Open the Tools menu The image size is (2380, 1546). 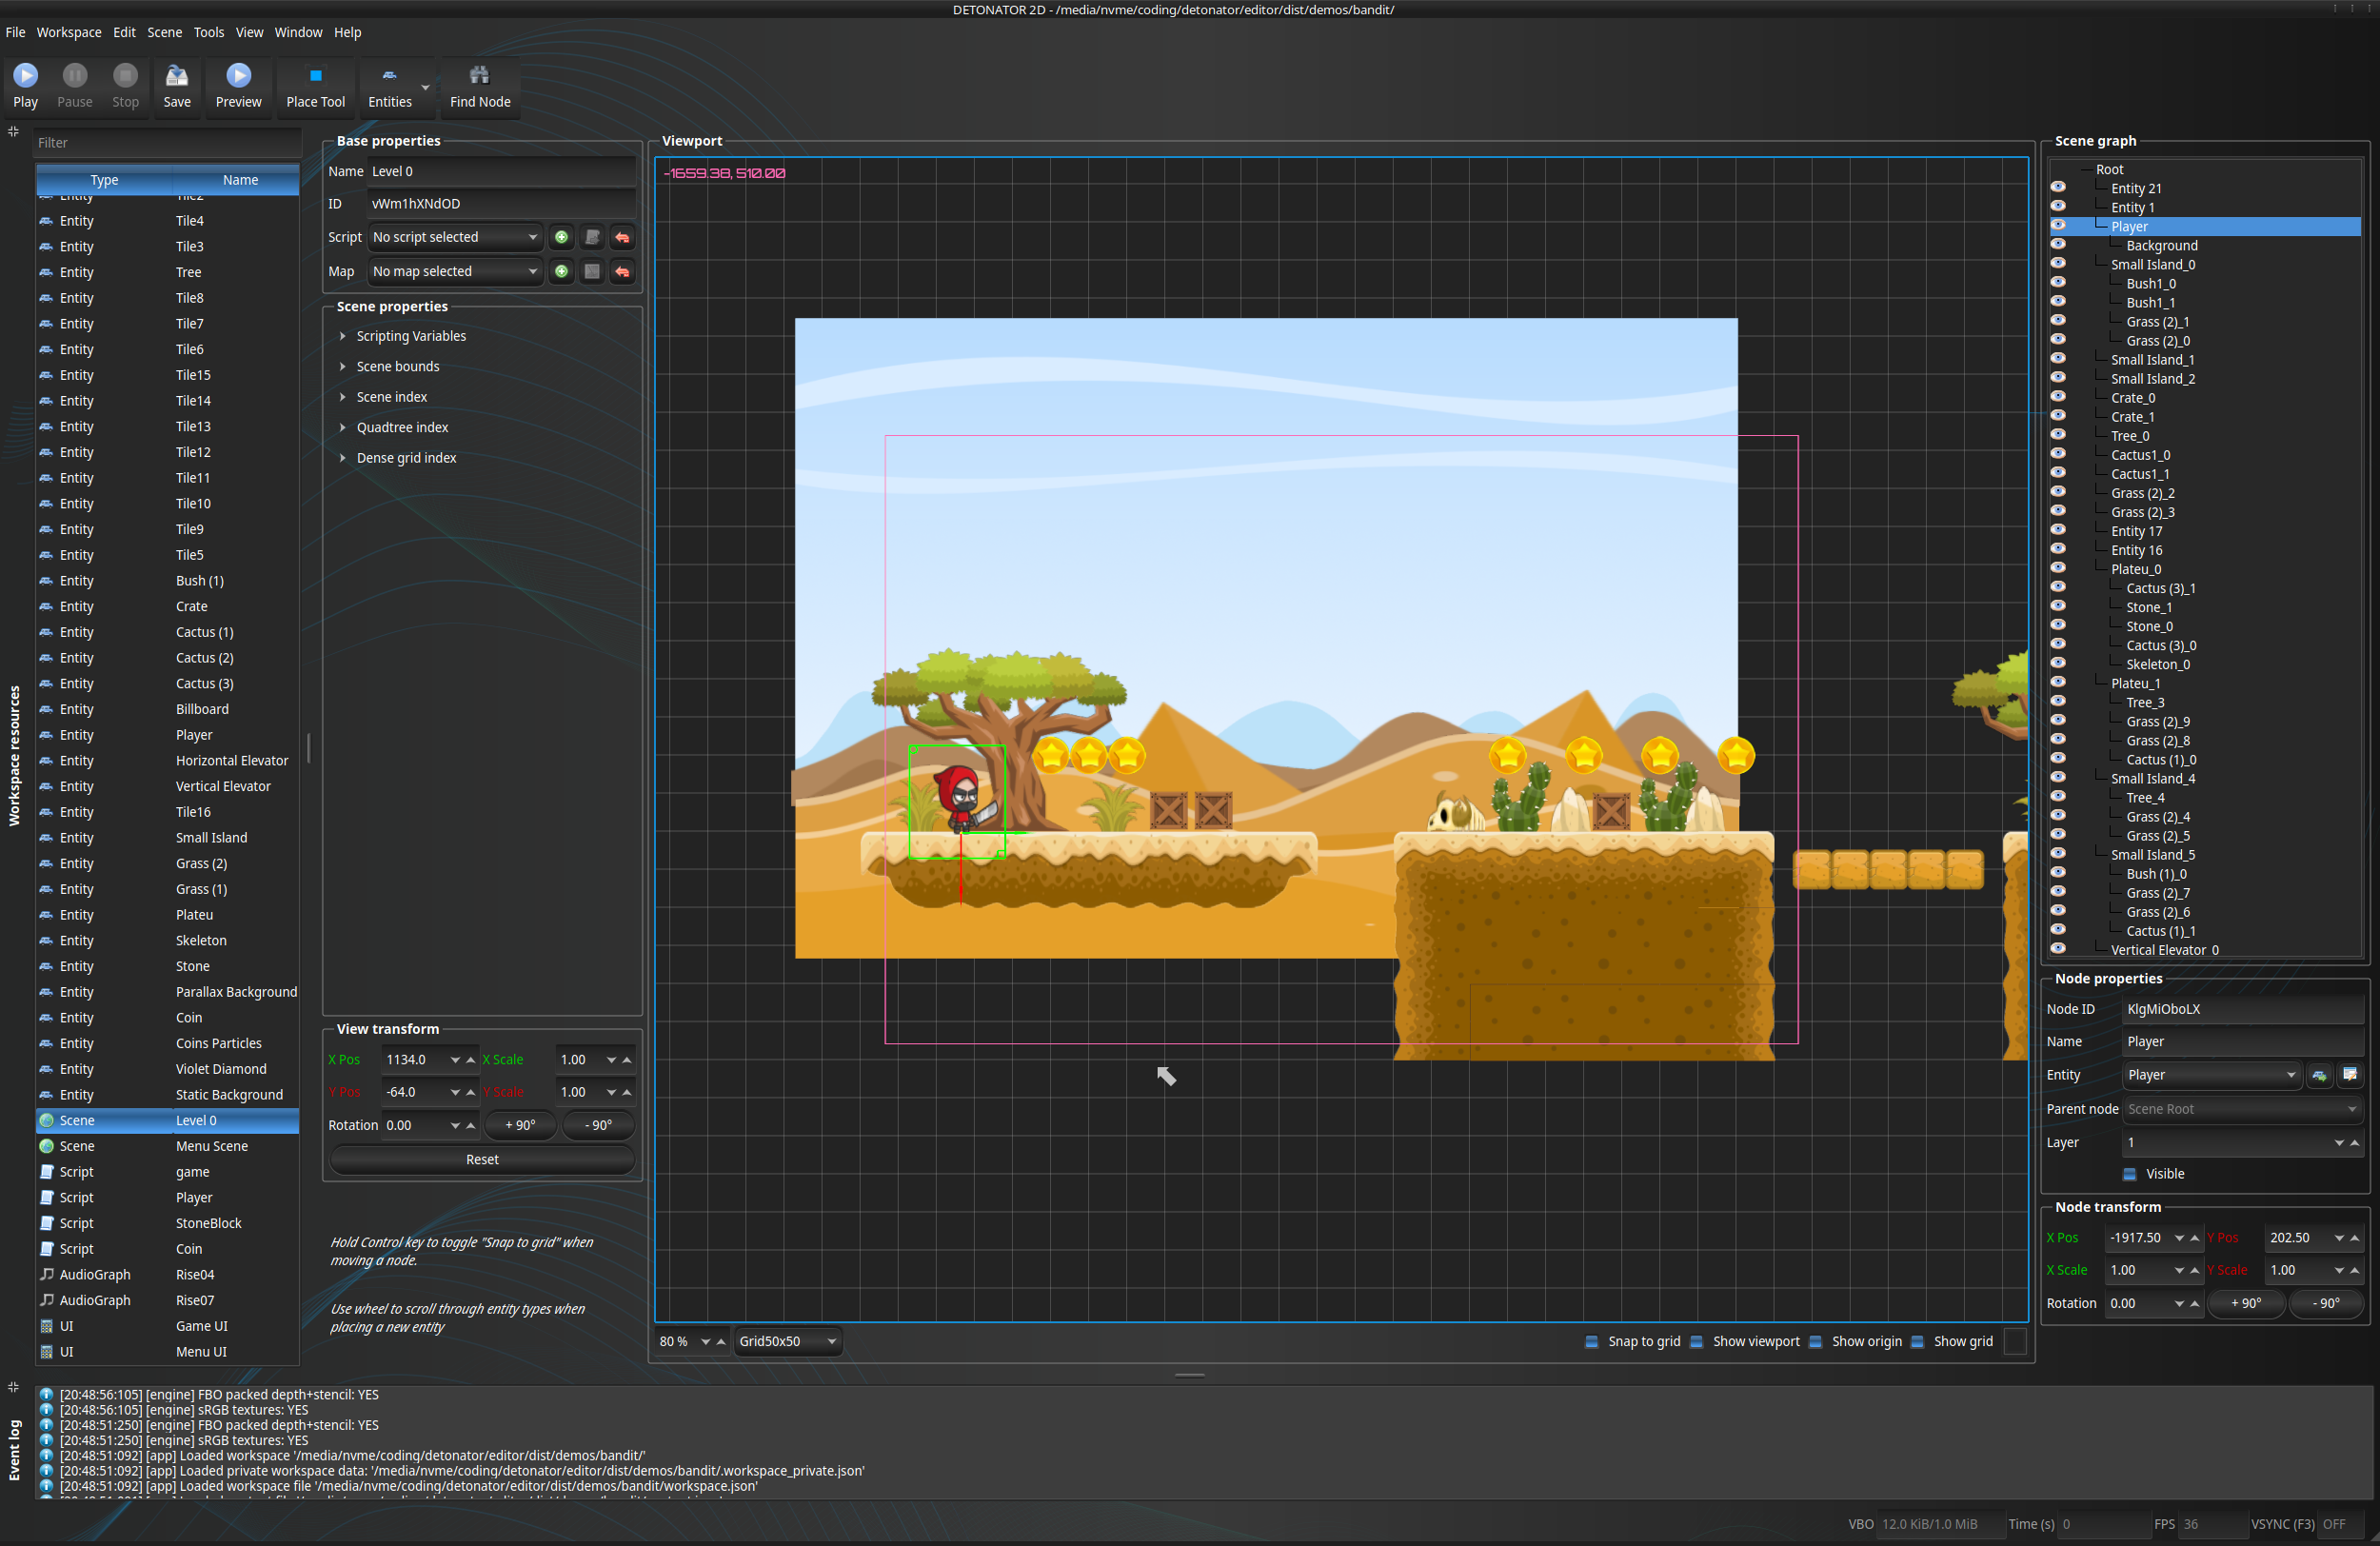pyautogui.click(x=208, y=32)
